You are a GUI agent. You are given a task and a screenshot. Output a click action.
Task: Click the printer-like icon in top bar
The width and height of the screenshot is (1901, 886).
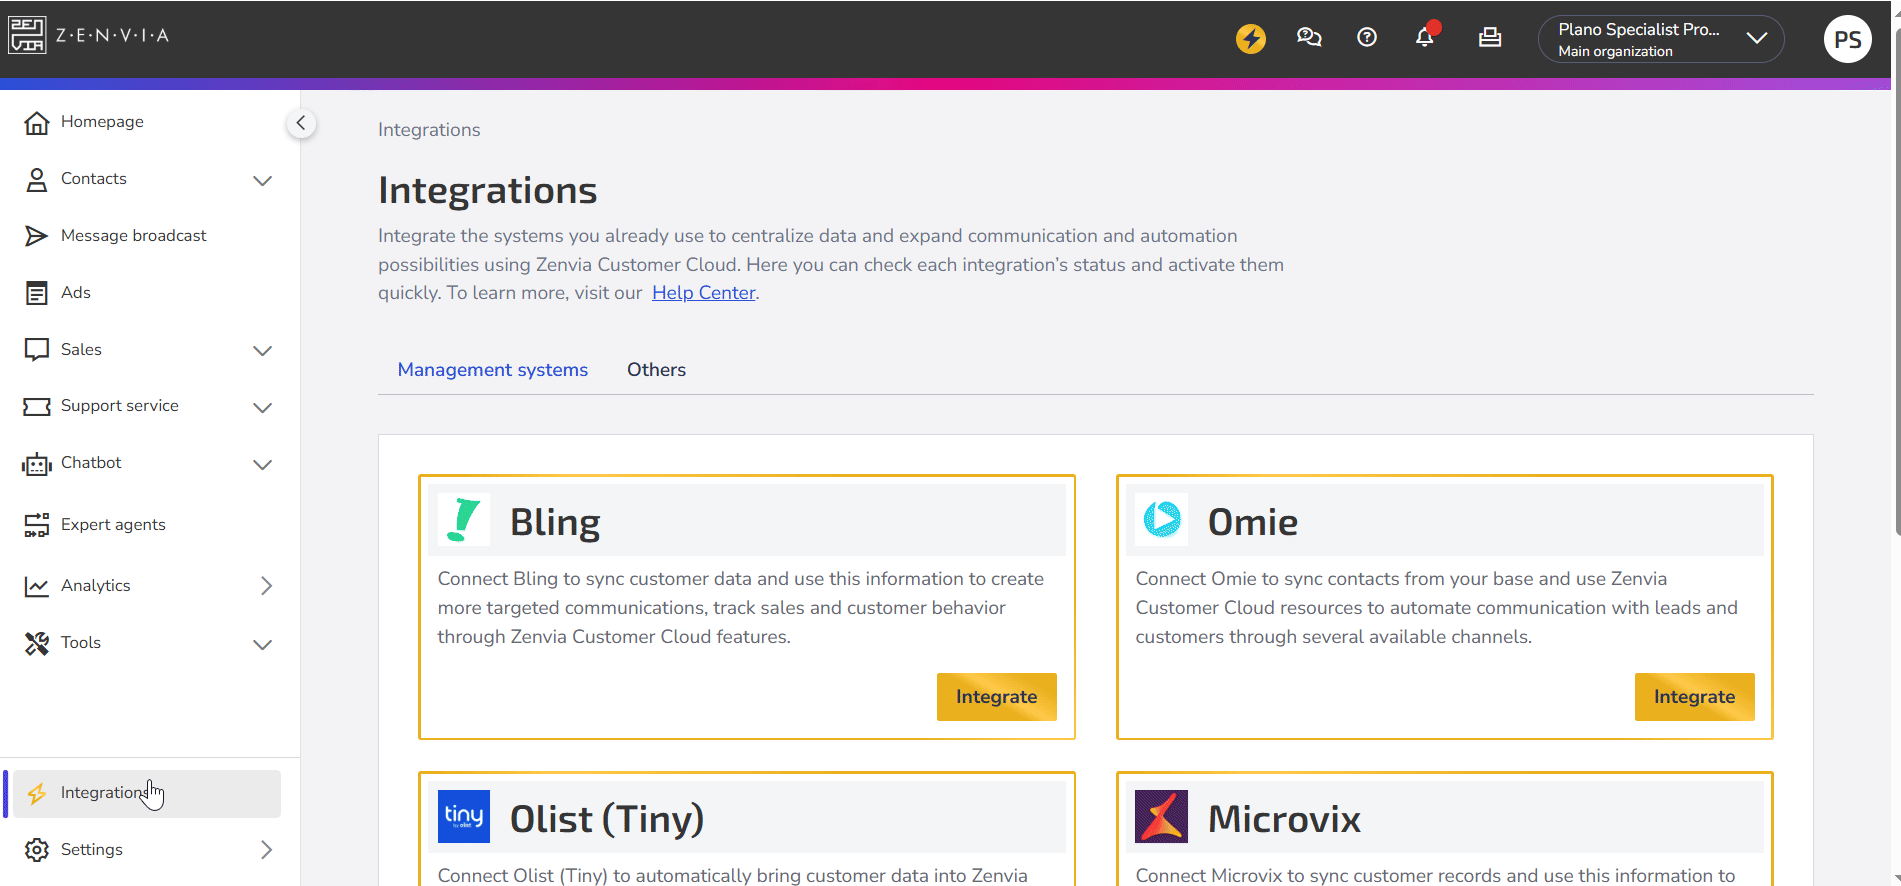coord(1490,38)
